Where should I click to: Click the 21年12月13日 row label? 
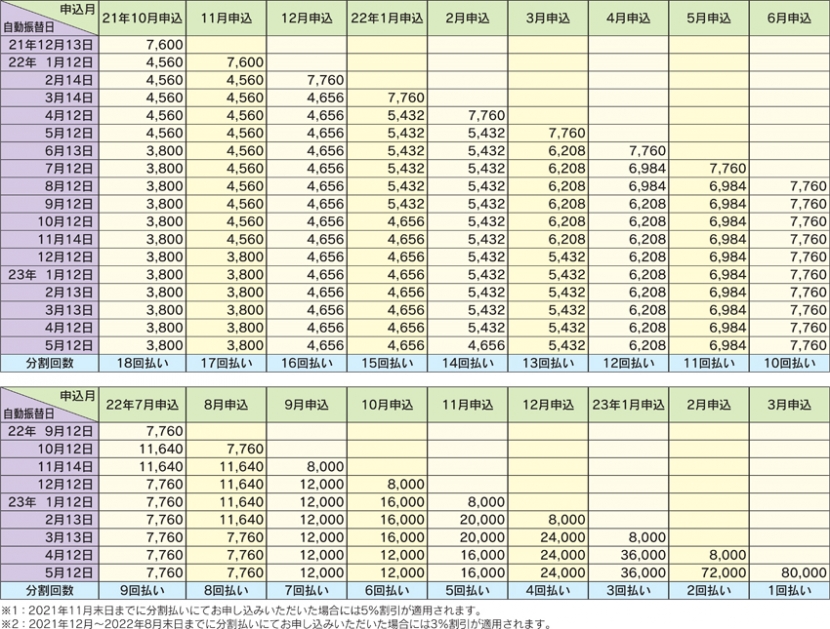(x=50, y=45)
